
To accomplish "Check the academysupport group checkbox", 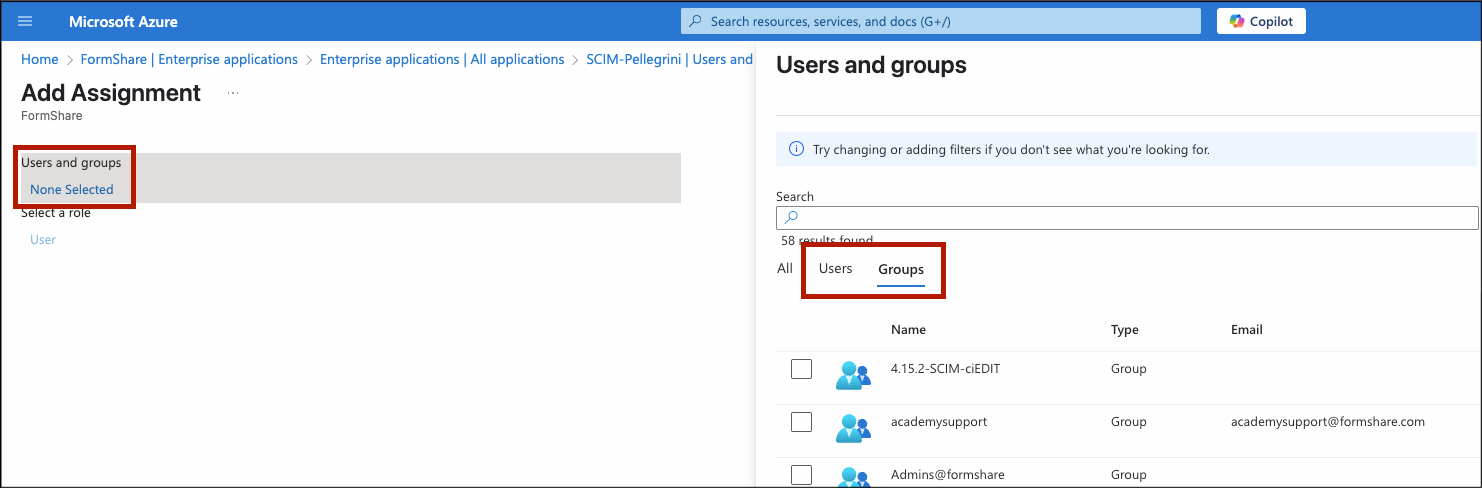I will 801,422.
